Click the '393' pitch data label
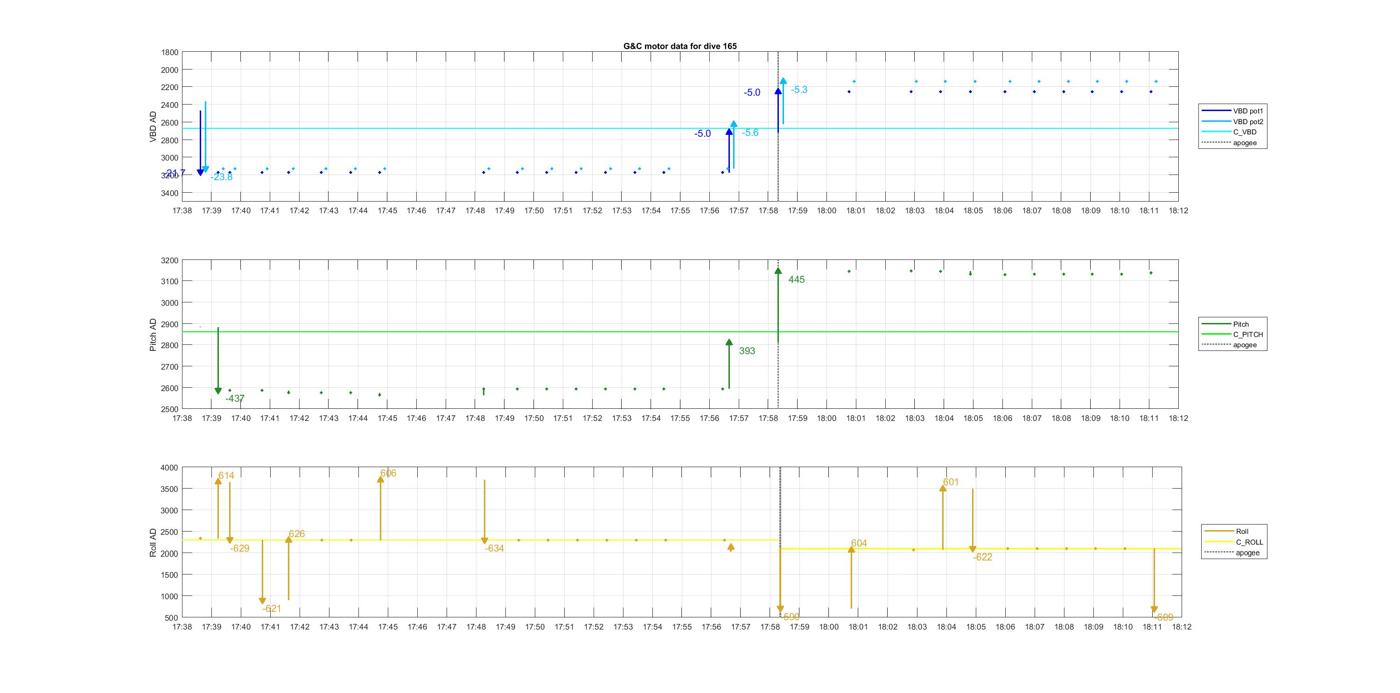 coord(747,351)
